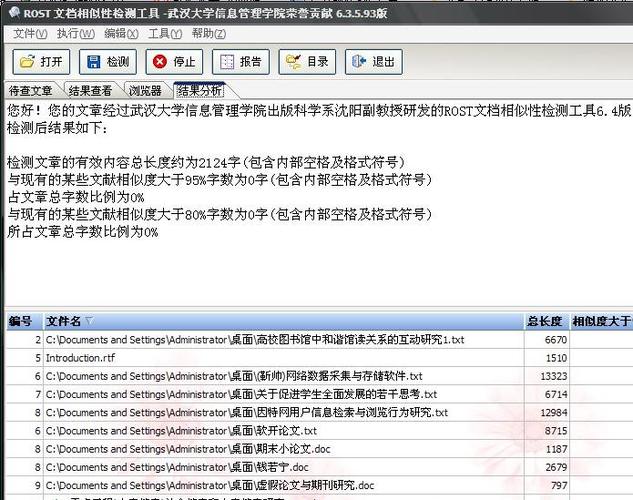The height and width of the screenshot is (500, 633).
Task: Open the 文件(V) menu
Action: click(30, 33)
